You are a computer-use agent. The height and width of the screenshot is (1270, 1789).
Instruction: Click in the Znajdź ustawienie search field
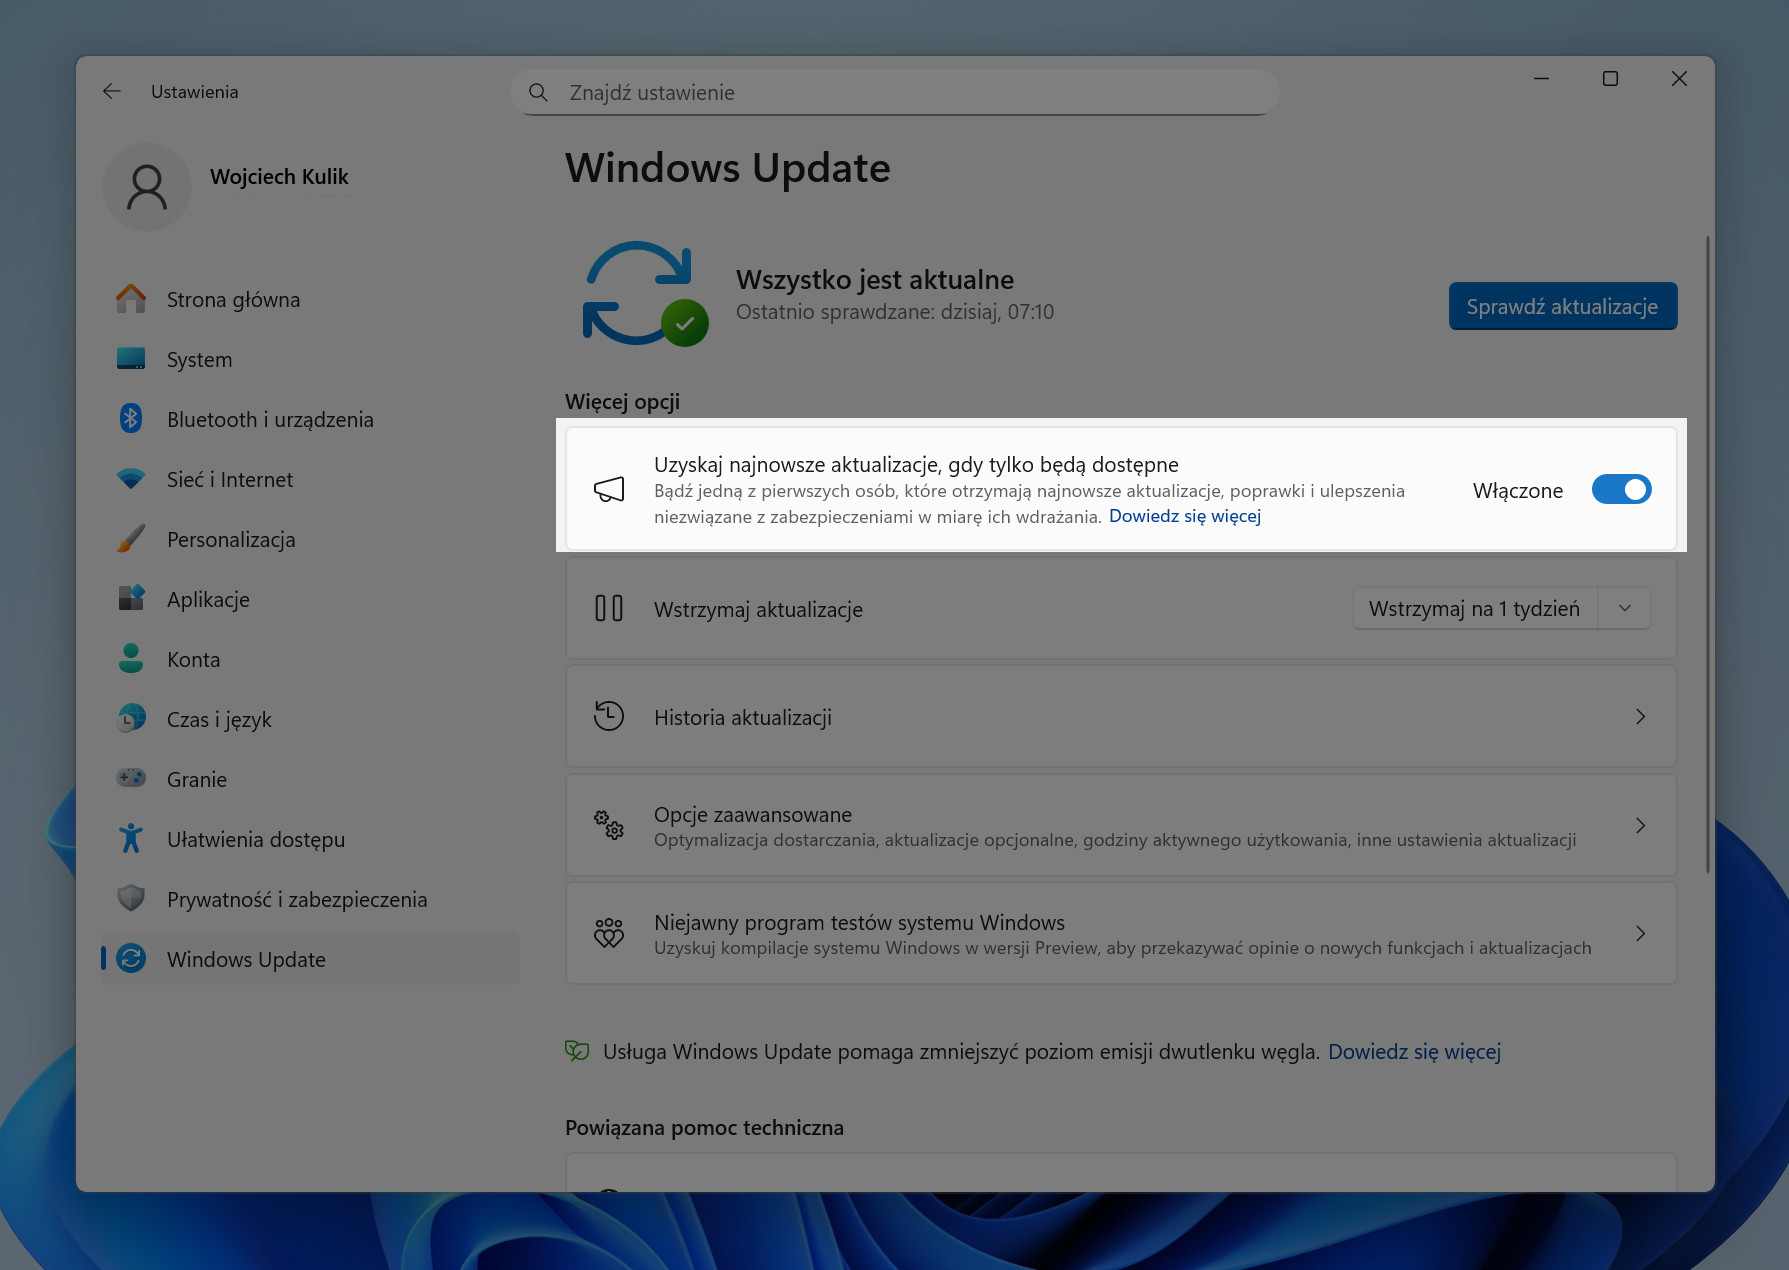[900, 92]
